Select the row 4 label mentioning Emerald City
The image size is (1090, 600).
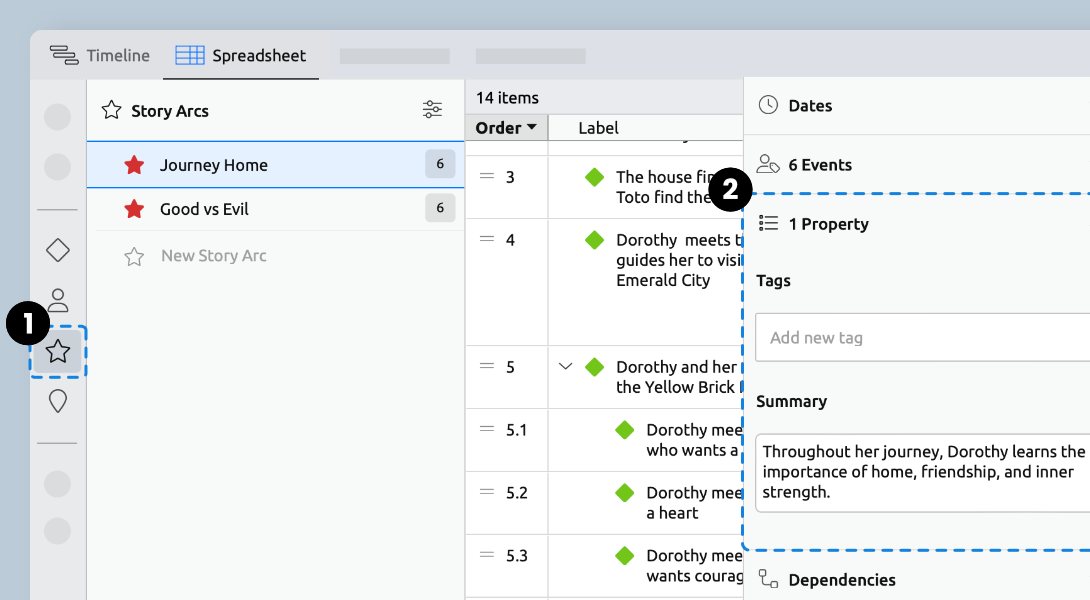click(679, 260)
